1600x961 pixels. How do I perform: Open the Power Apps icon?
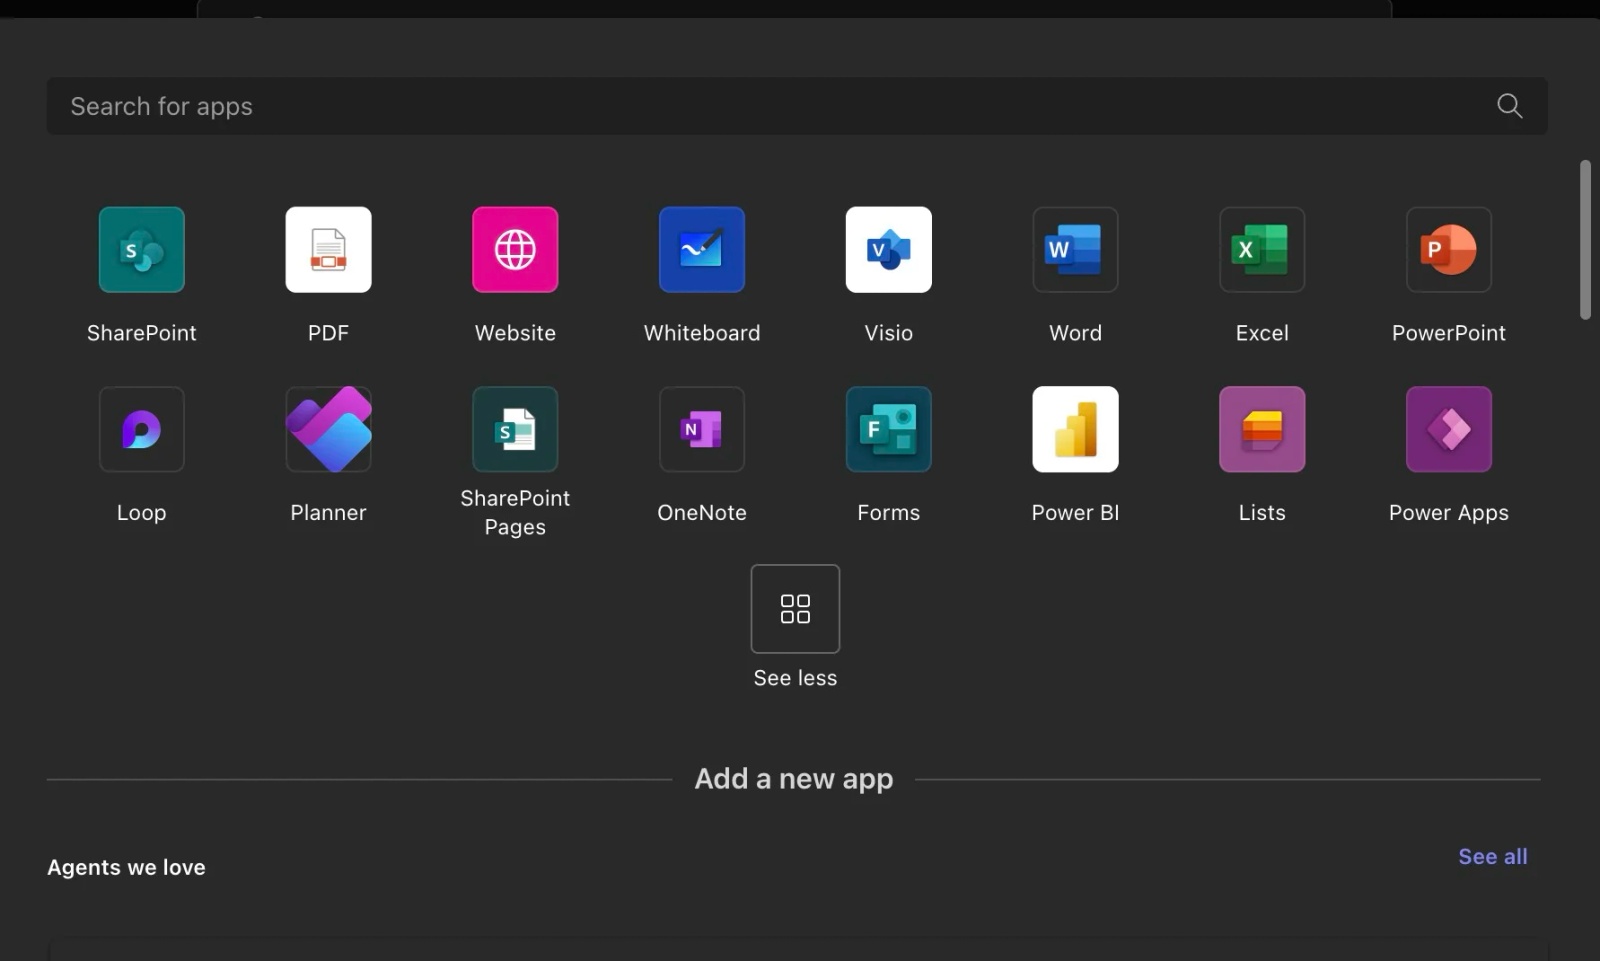[1449, 429]
